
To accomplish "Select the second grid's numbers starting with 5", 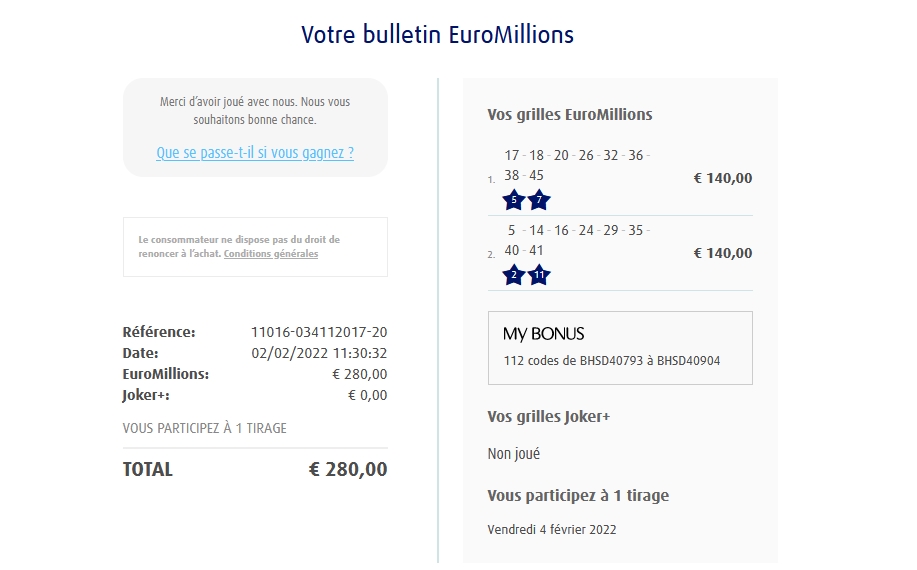I will (x=575, y=240).
